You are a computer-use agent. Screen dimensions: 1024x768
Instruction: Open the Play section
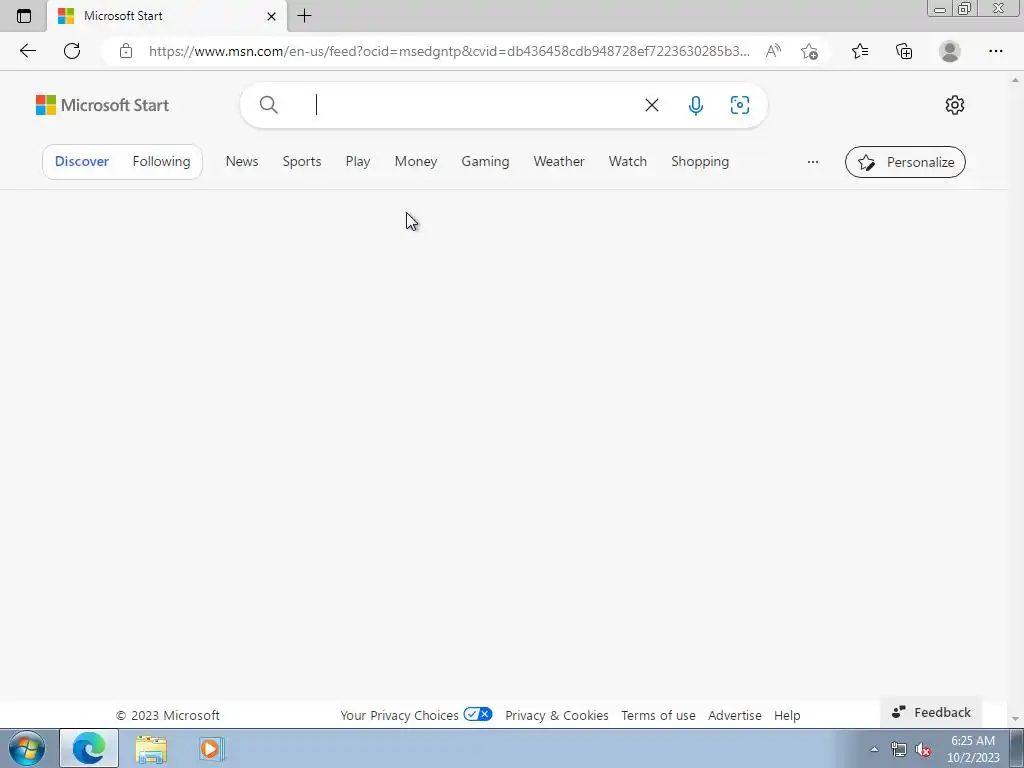tap(358, 161)
